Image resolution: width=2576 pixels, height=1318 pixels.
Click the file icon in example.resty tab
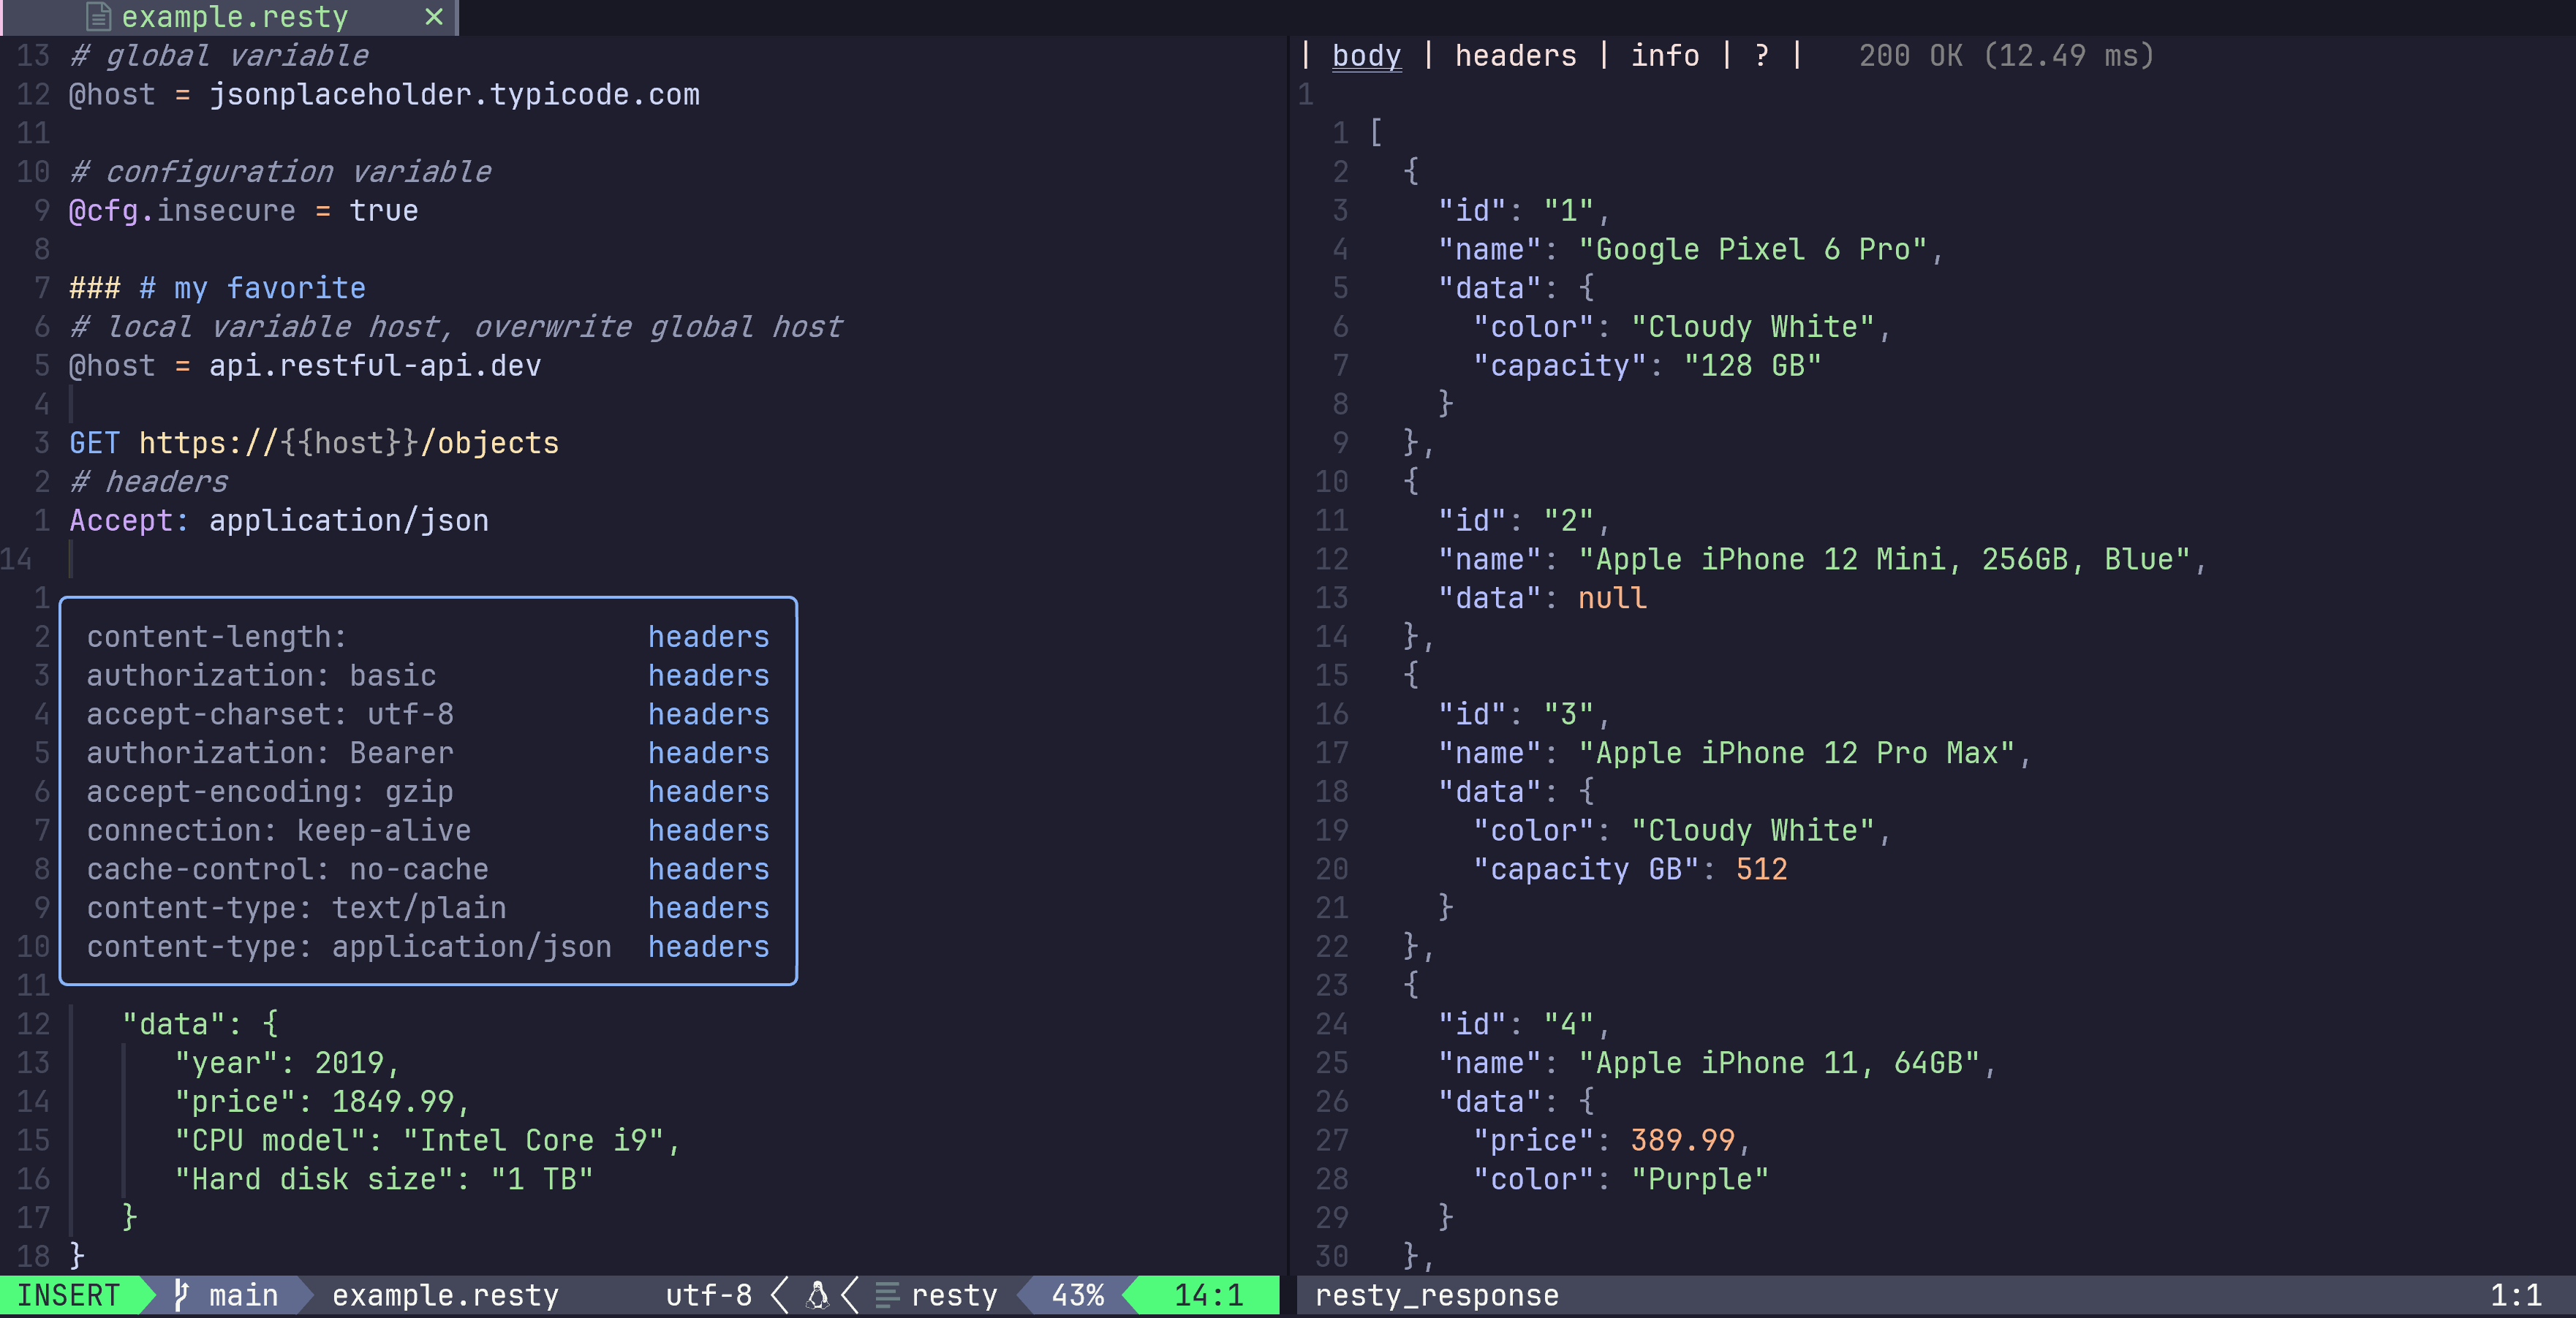pyautogui.click(x=97, y=17)
